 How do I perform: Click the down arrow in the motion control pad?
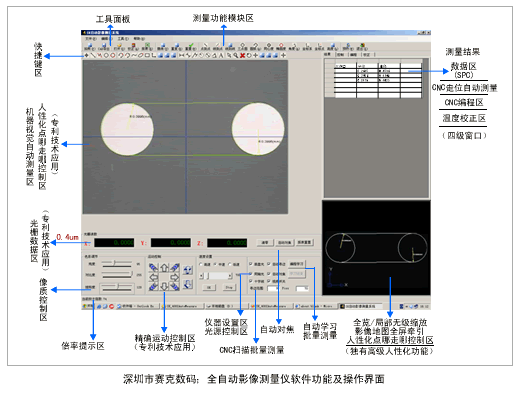click(164, 286)
